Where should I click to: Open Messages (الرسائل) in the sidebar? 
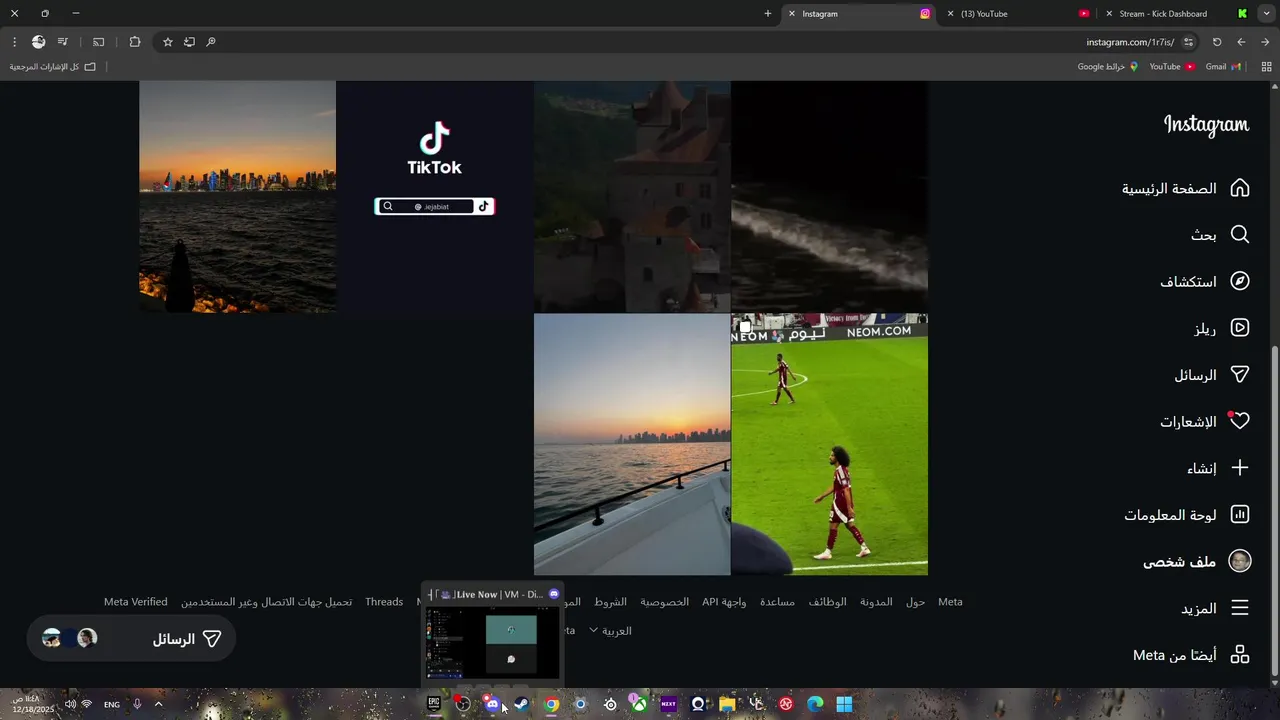point(1212,375)
